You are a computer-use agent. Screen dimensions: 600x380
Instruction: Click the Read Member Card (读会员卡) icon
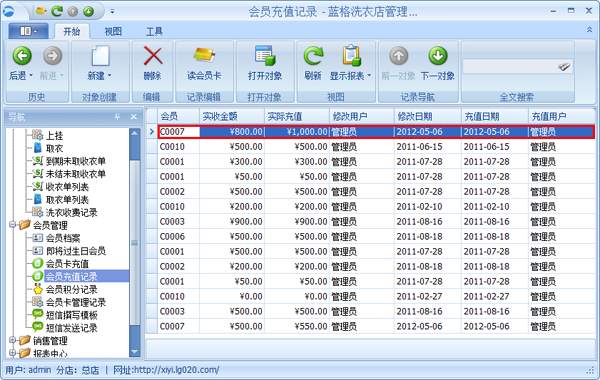click(x=204, y=55)
